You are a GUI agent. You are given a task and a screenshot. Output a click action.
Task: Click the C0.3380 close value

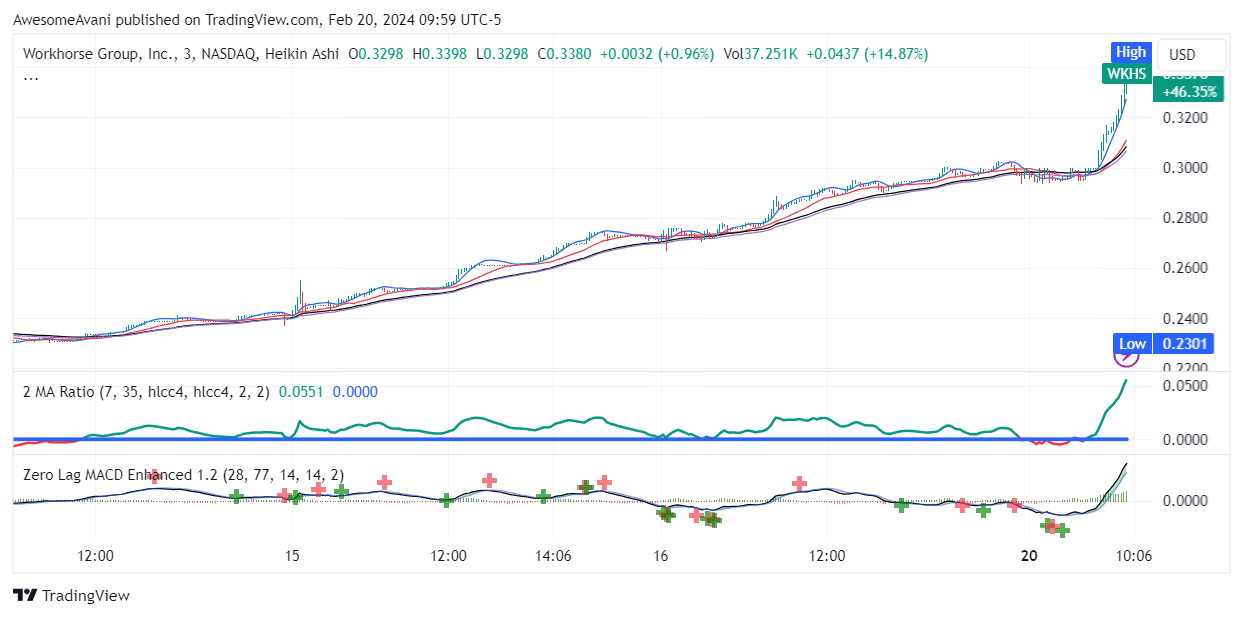[x=566, y=54]
